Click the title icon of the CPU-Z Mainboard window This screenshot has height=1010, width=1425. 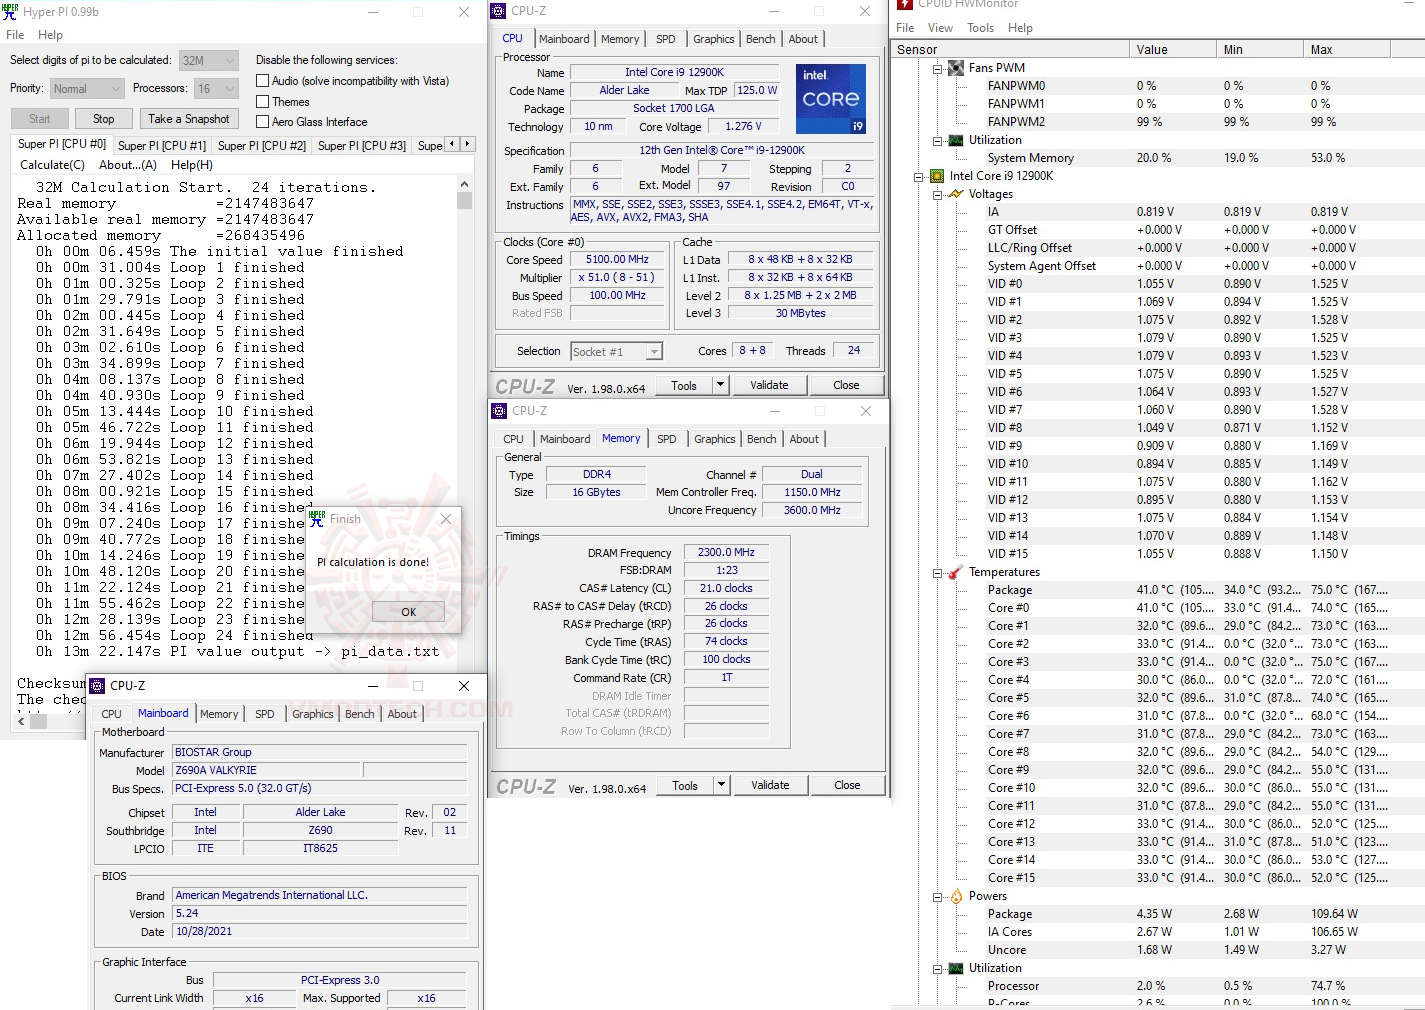[97, 686]
